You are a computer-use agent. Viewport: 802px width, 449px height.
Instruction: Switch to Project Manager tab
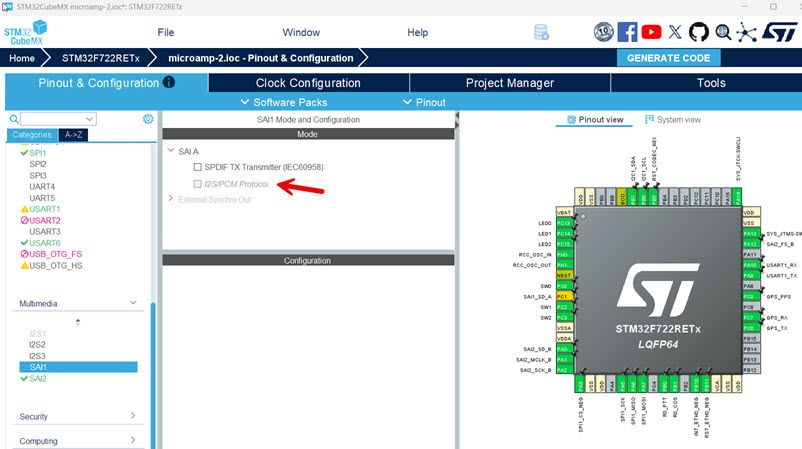pyautogui.click(x=509, y=83)
